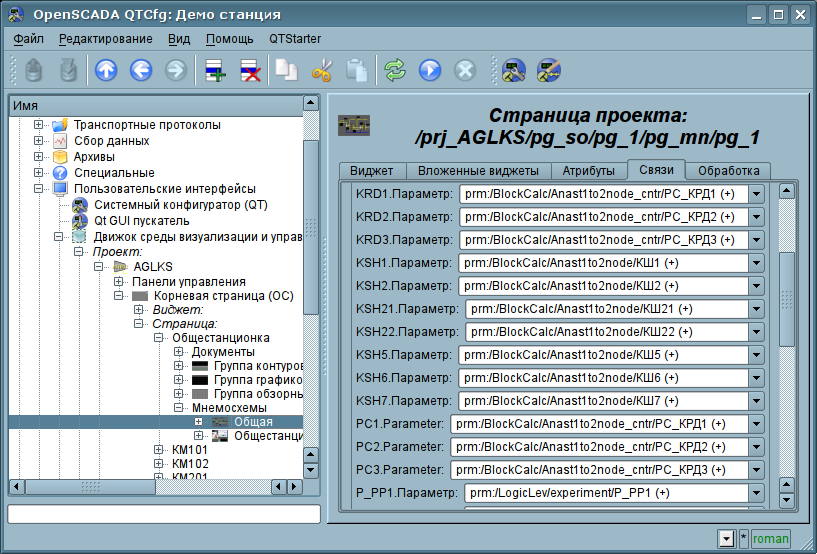817x554 pixels.
Task: Open the P_PP1.Параметр dropdown list
Action: pyautogui.click(x=756, y=493)
